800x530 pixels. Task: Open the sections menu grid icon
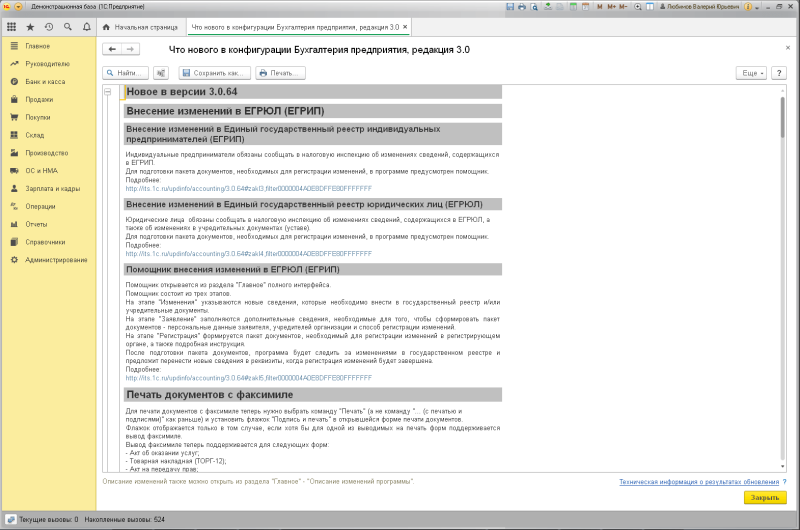[x=11, y=27]
